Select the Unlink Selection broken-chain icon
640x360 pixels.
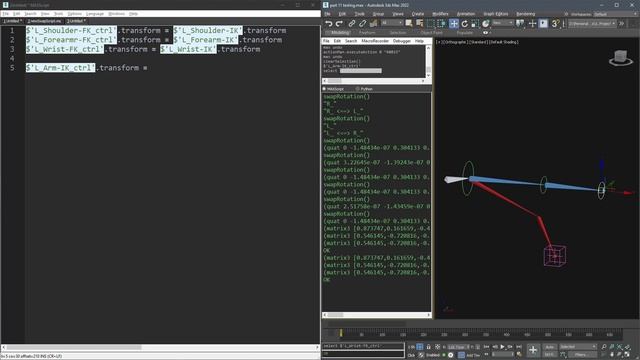coord(362,24)
